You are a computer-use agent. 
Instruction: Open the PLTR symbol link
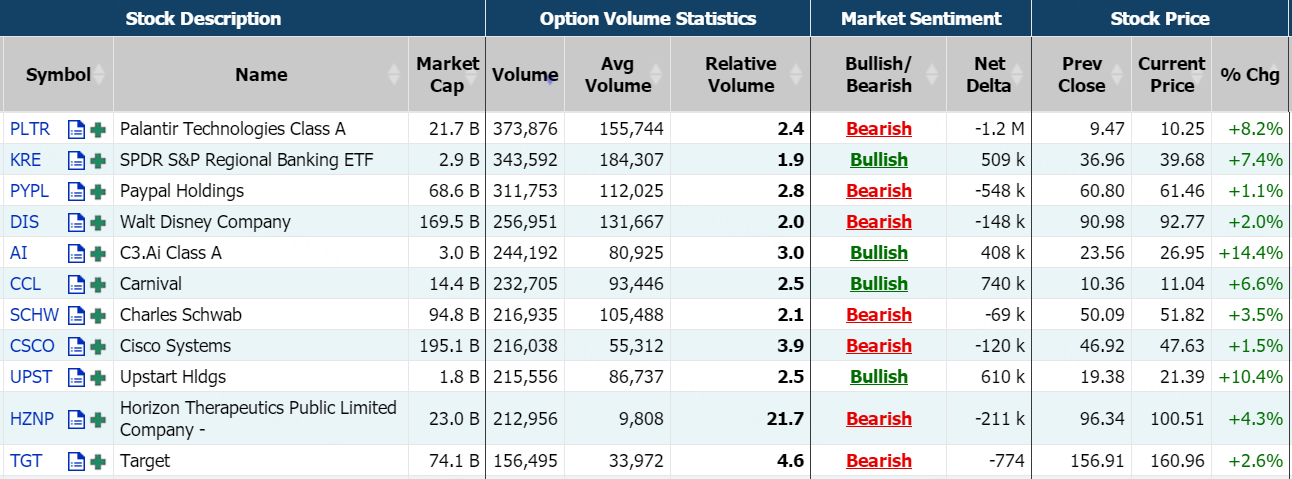28,129
